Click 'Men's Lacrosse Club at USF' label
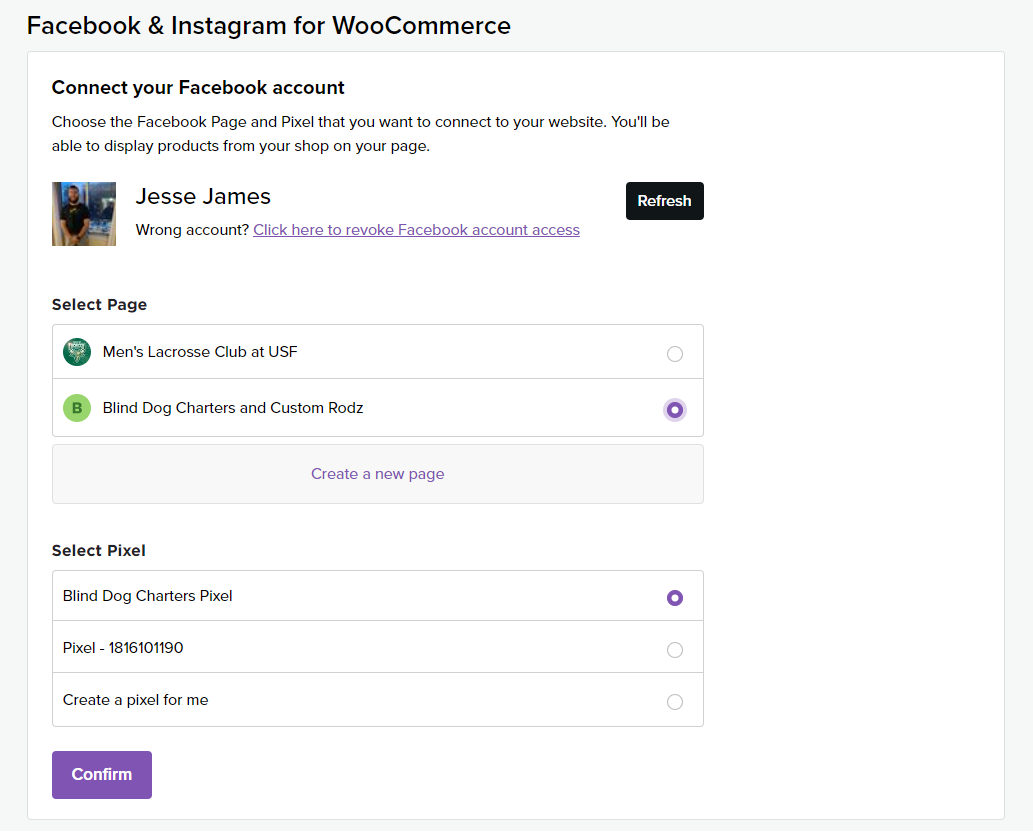 (200, 352)
